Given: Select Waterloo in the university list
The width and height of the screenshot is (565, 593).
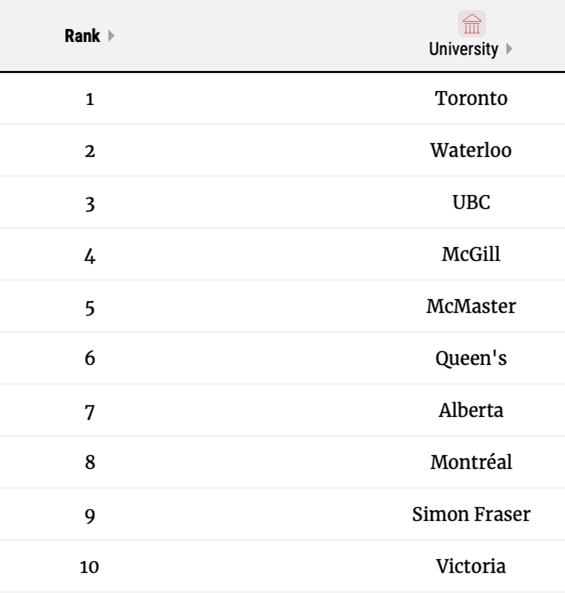Looking at the screenshot, I should (471, 150).
